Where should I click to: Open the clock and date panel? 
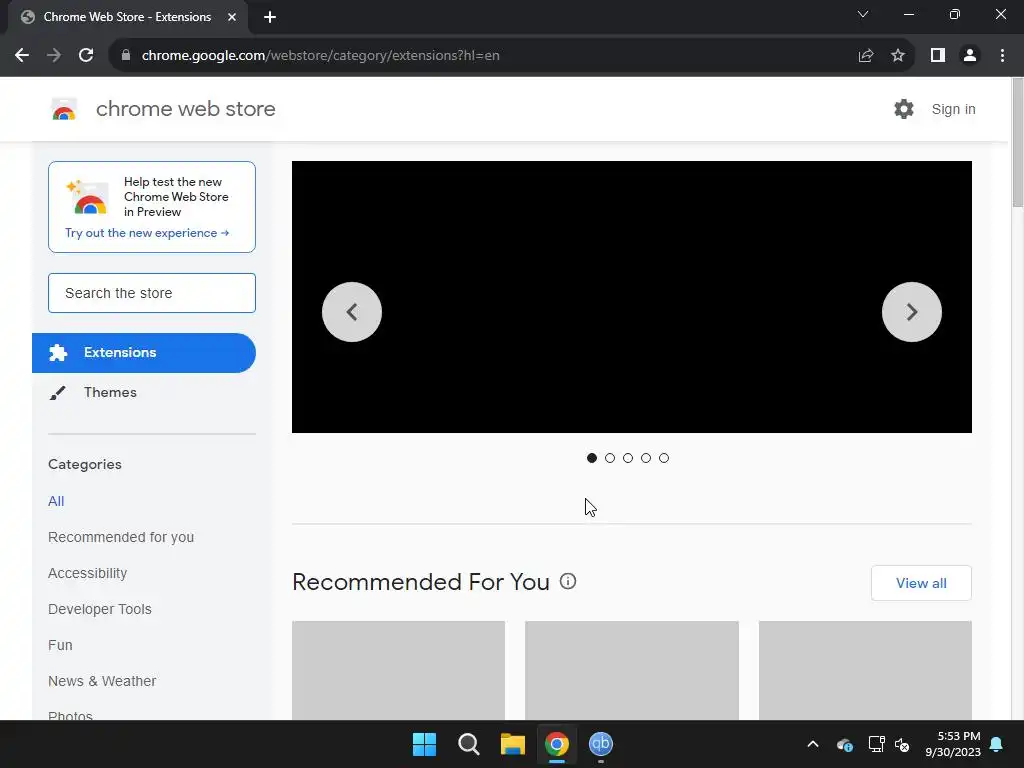[953, 744]
